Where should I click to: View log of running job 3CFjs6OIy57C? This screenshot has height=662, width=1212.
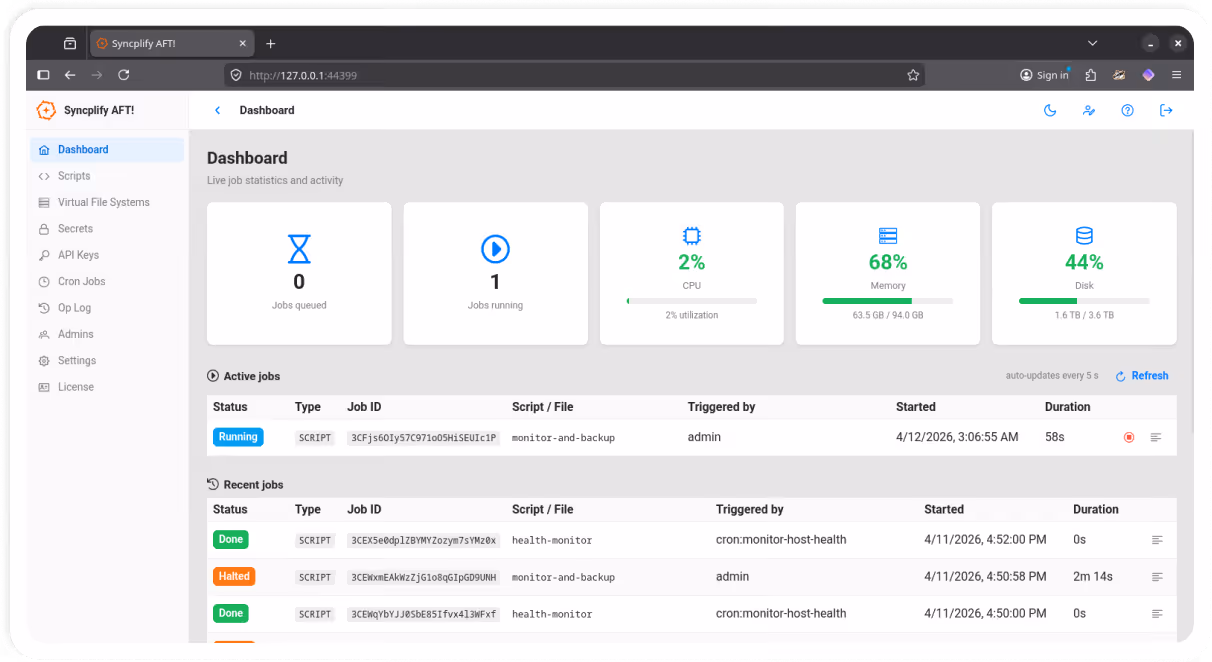[x=1156, y=437]
